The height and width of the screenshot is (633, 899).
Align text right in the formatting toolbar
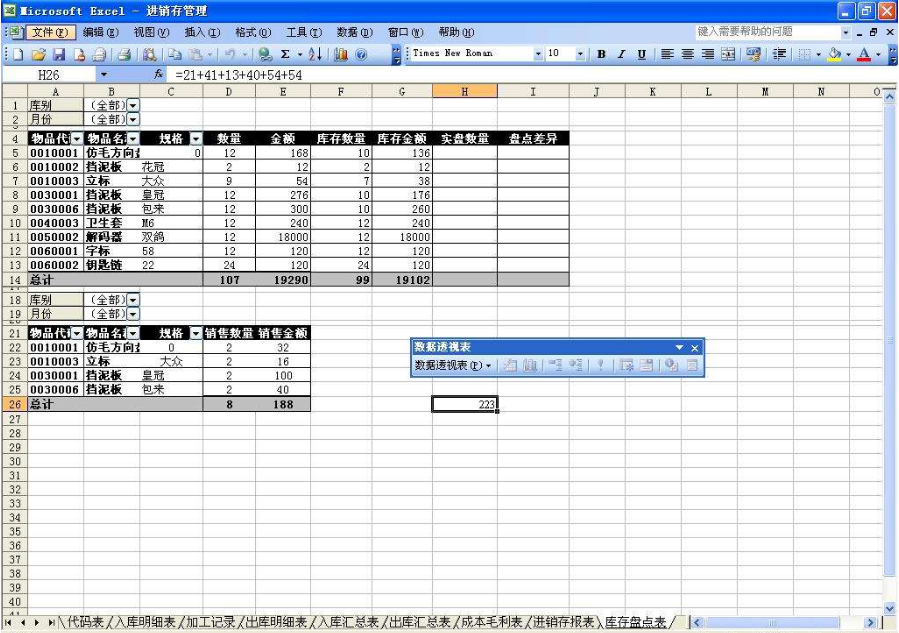(708, 54)
